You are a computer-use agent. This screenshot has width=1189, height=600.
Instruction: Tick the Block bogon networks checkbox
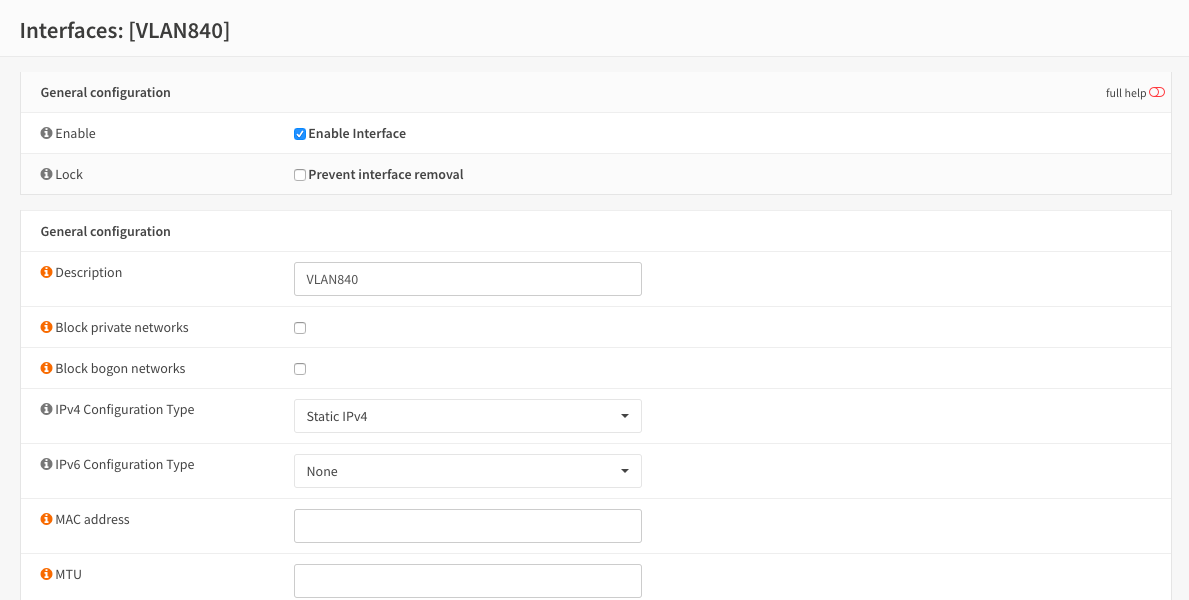pyautogui.click(x=300, y=369)
